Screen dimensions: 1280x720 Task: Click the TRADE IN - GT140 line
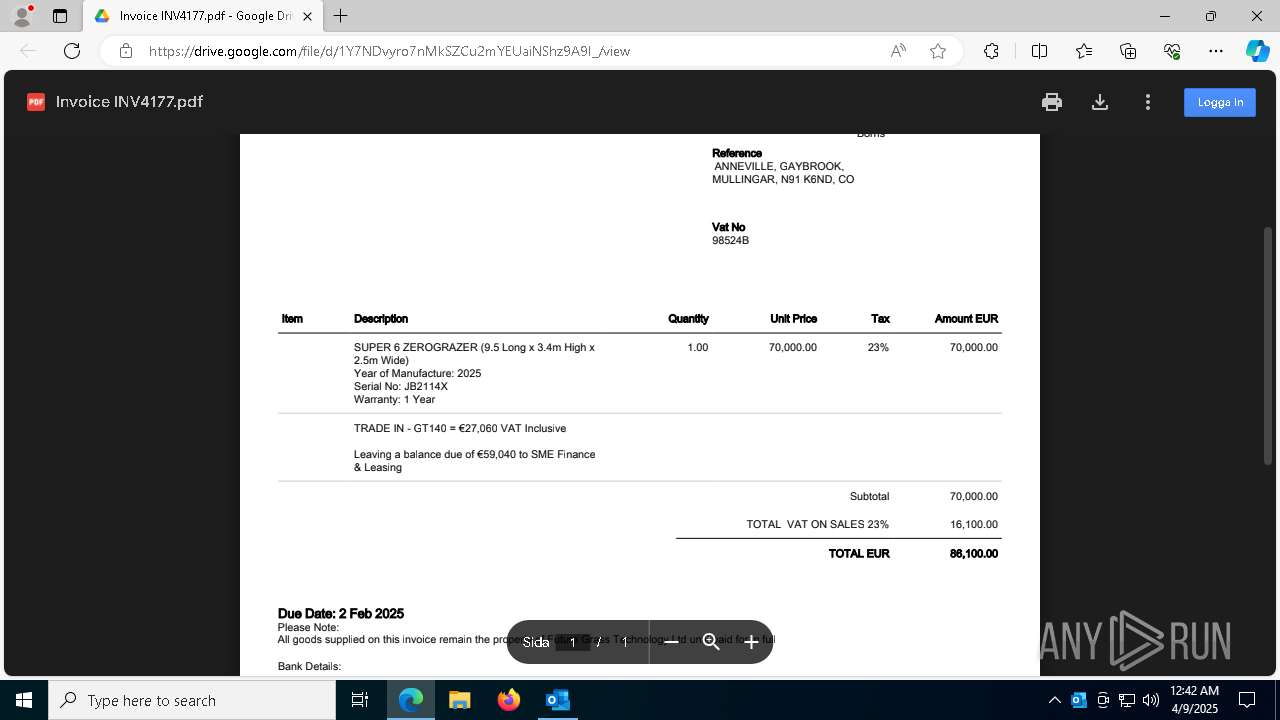[x=460, y=428]
